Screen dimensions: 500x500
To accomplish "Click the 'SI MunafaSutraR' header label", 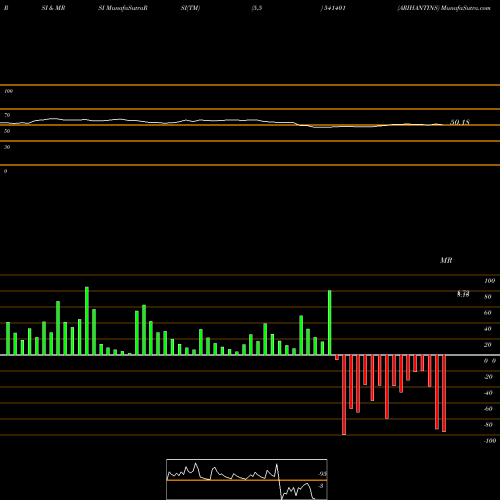I will (x=123, y=8).
